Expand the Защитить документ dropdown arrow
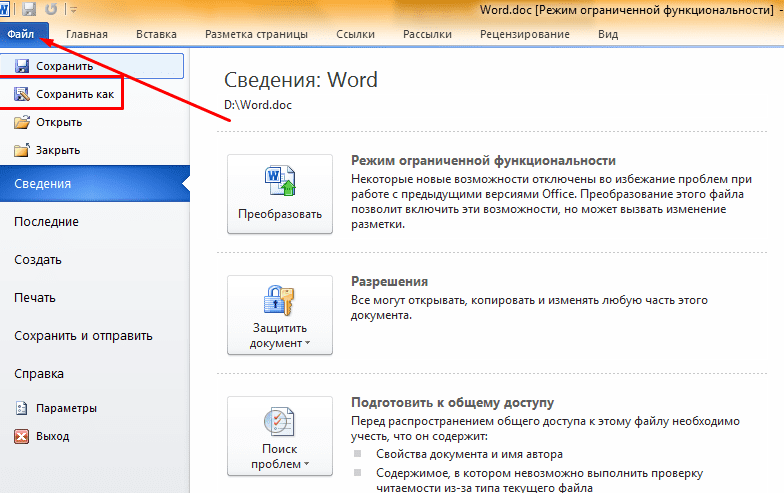Image resolution: width=784 pixels, height=493 pixels. (x=308, y=343)
